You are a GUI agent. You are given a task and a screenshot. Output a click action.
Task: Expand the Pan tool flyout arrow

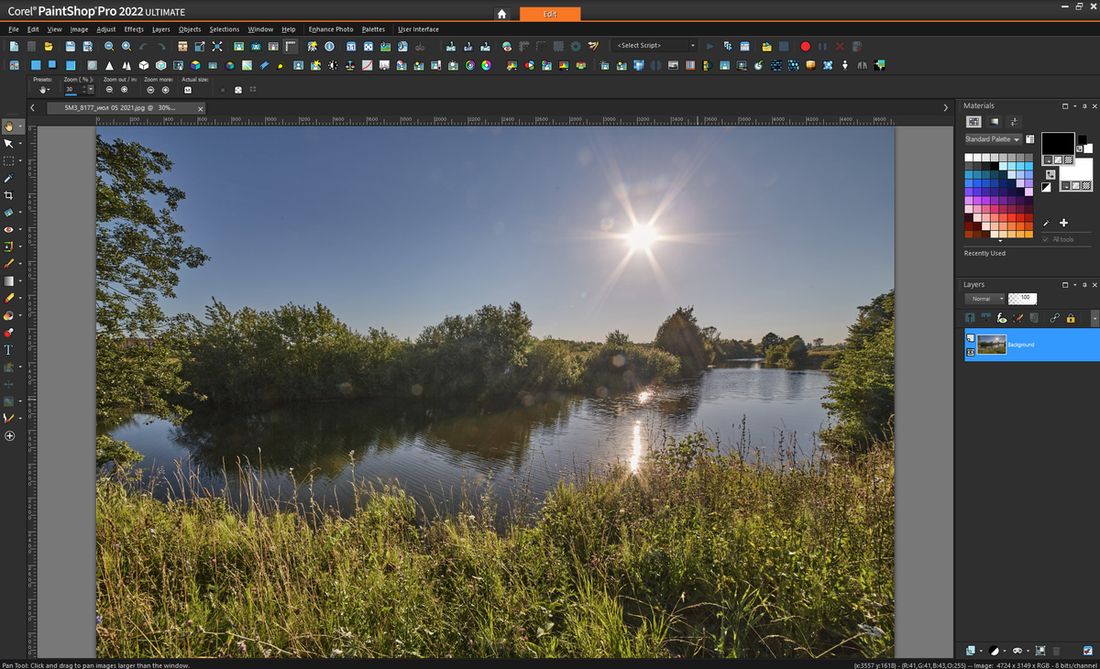[20, 126]
